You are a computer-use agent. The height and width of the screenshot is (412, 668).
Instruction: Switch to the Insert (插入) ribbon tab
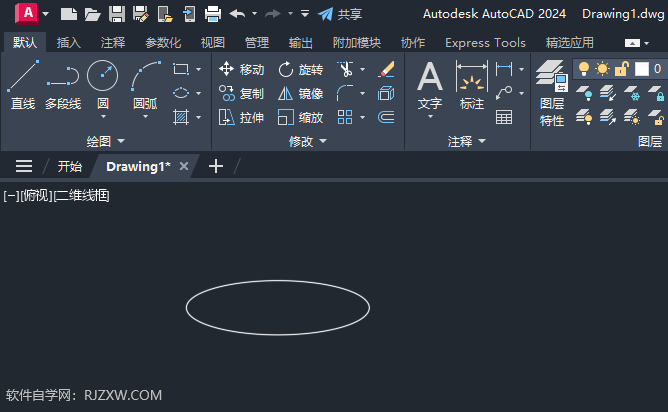click(69, 43)
